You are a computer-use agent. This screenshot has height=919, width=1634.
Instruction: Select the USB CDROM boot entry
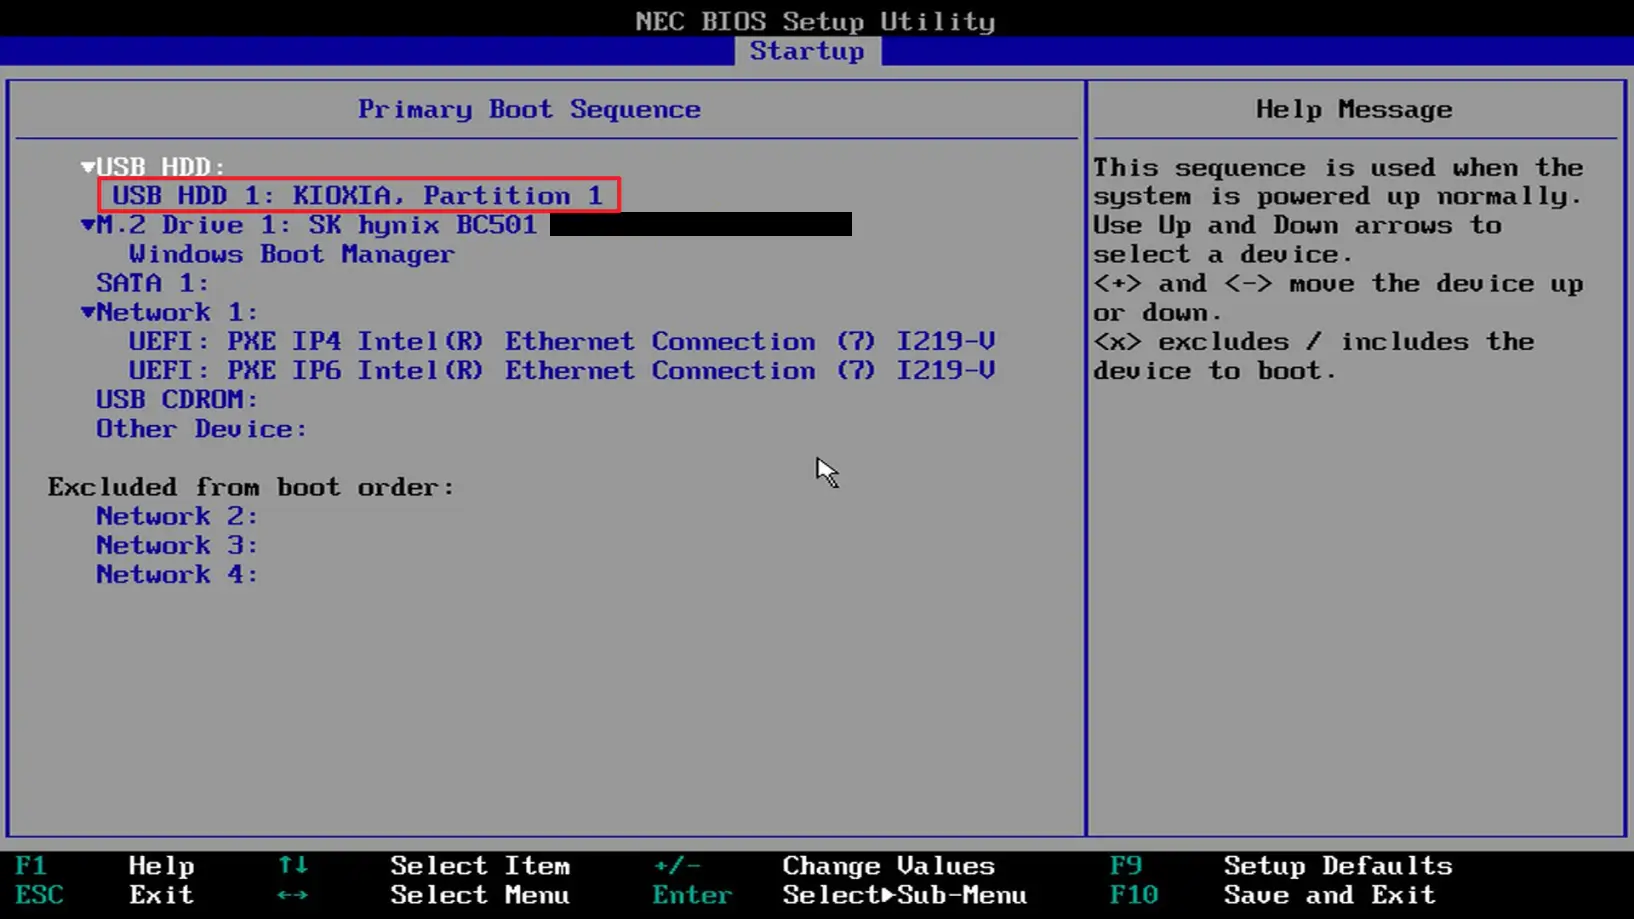[x=177, y=400]
